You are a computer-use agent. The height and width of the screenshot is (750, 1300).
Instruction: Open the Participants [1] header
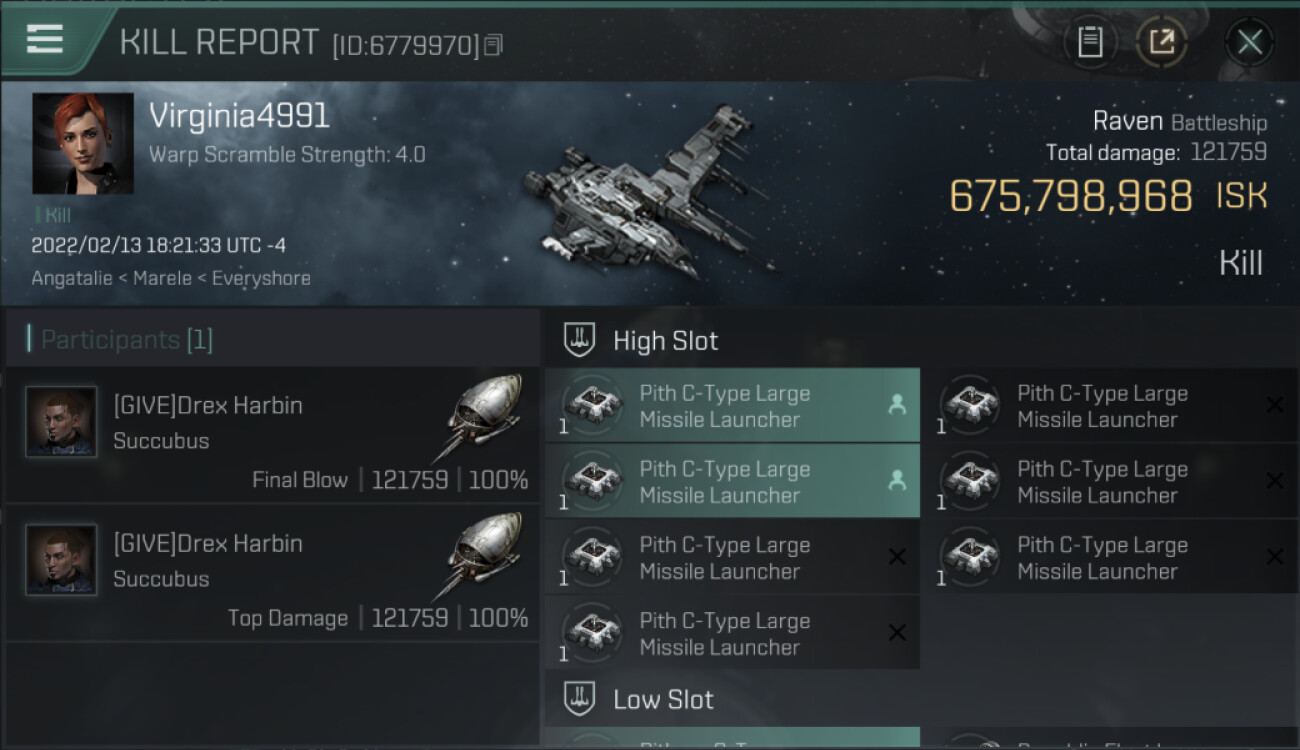tap(126, 340)
